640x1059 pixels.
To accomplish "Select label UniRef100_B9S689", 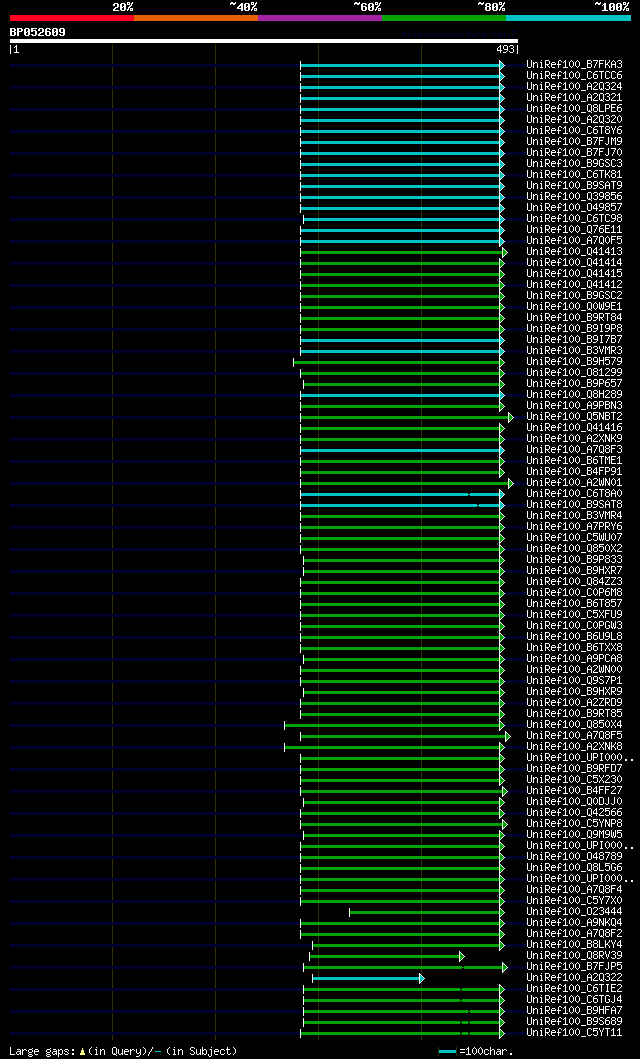I will 575,1022.
